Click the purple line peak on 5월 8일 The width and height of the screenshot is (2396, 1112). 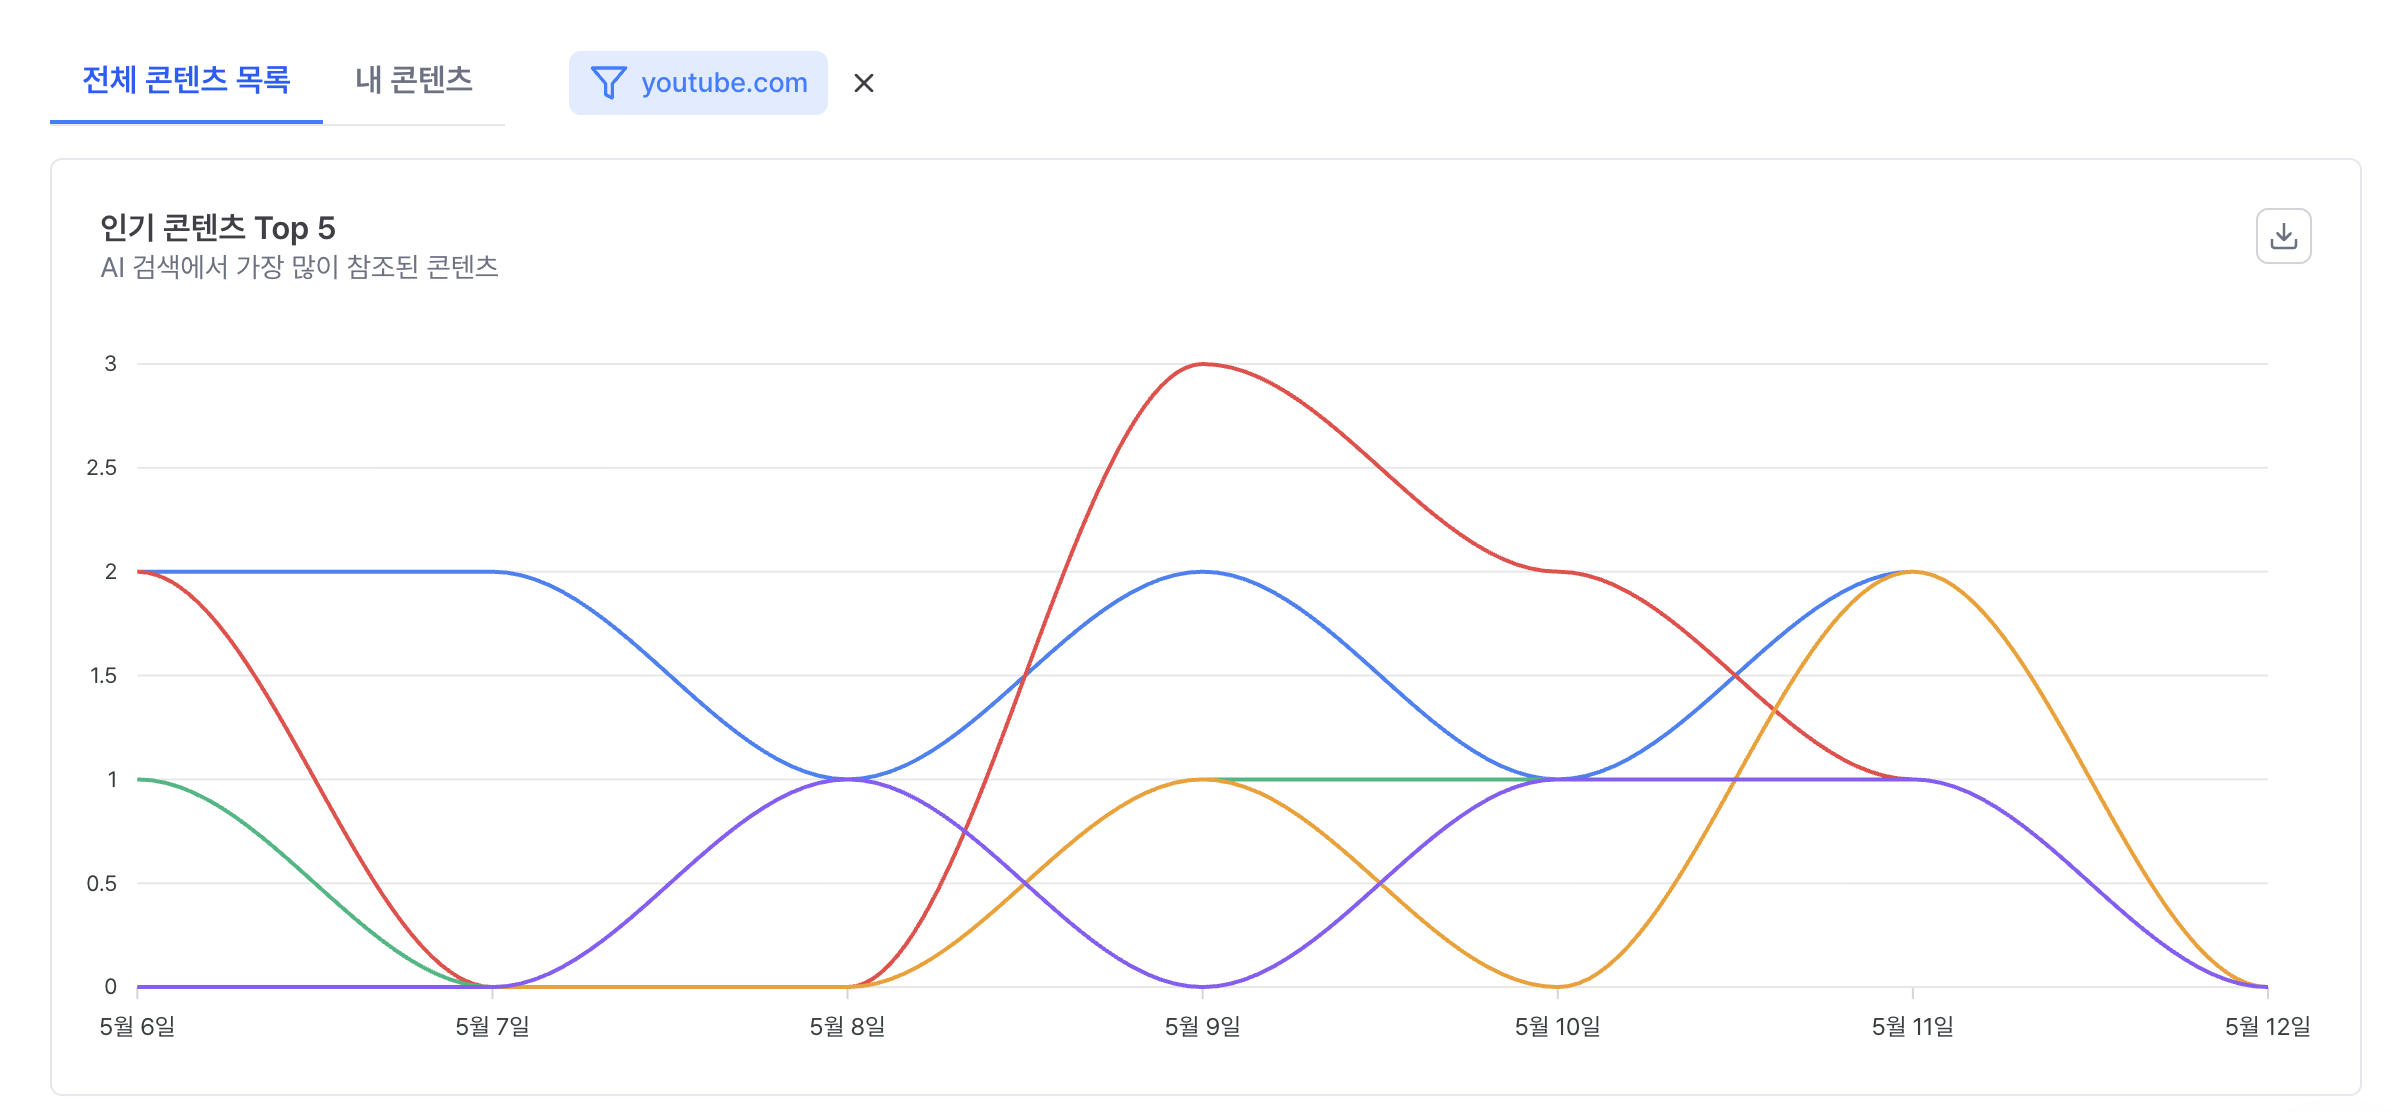point(848,779)
